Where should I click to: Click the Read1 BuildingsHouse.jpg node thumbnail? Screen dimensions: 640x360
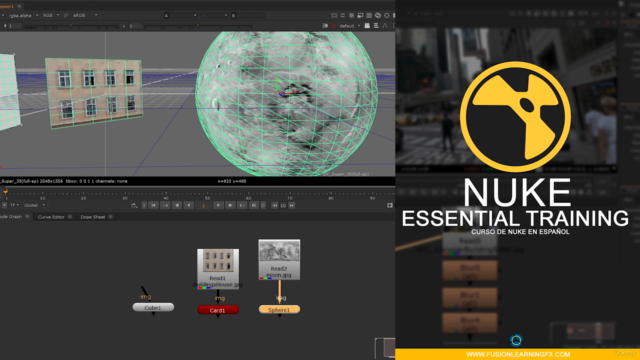coord(218,268)
